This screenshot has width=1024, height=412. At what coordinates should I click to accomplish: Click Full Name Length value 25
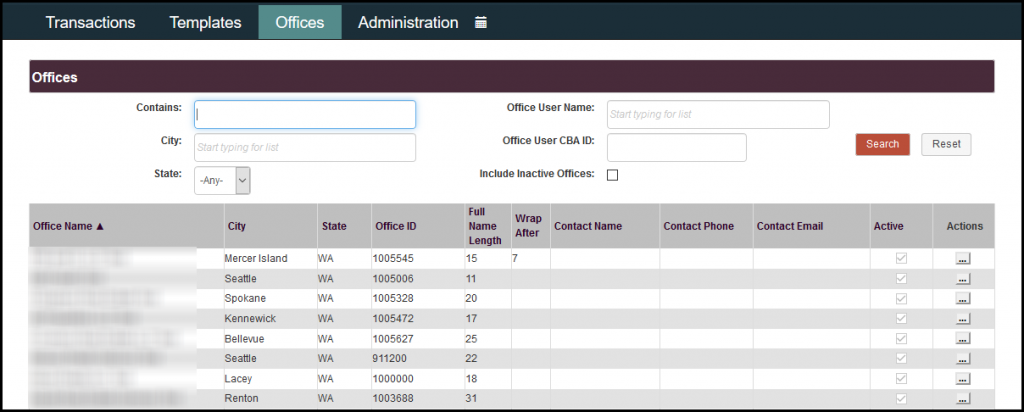tap(472, 339)
